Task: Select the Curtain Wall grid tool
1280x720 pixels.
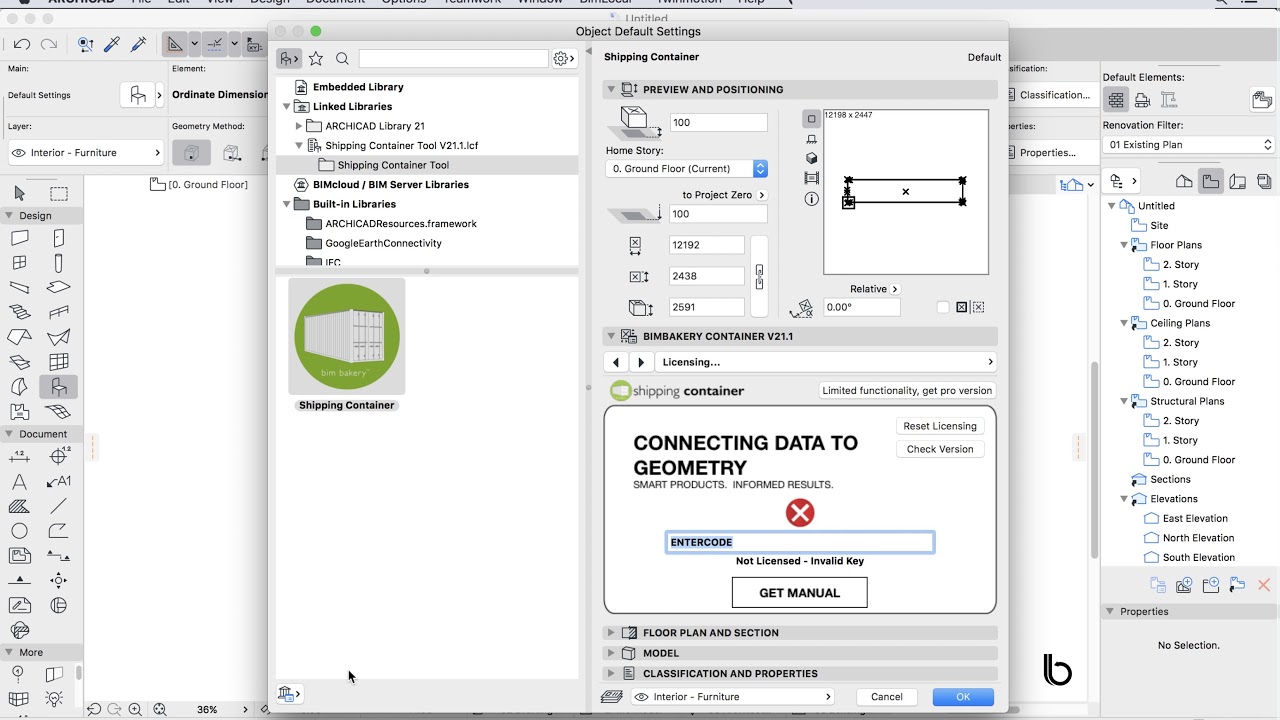Action: [x=59, y=362]
